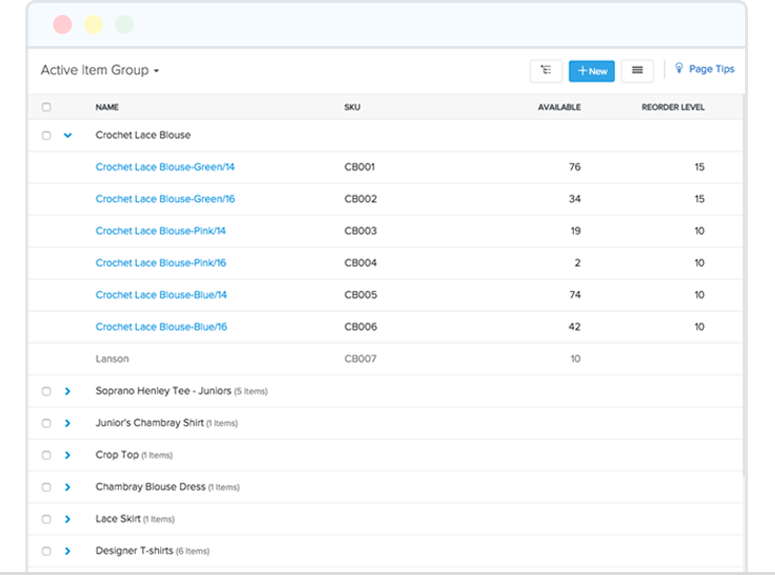The width and height of the screenshot is (775, 575).
Task: Select the Soprano Henley Tee checkbox
Action: click(46, 391)
